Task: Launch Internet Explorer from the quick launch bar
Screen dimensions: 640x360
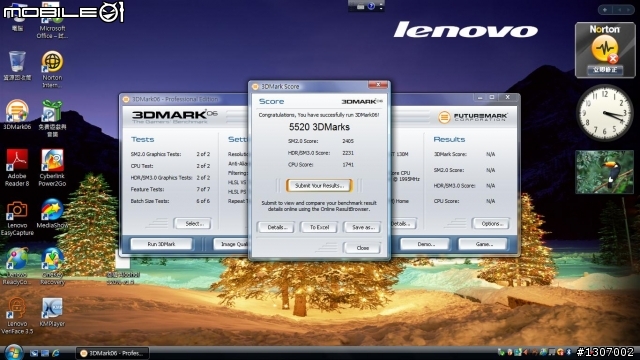Action: pos(56,353)
